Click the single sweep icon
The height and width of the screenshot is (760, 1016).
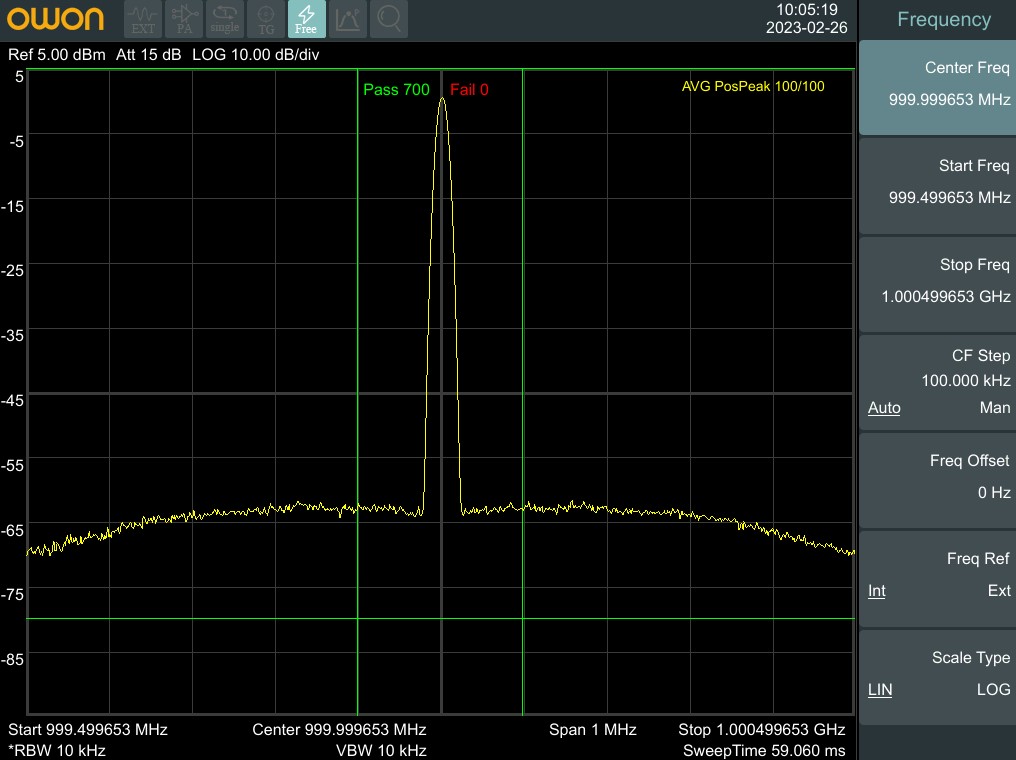225,19
